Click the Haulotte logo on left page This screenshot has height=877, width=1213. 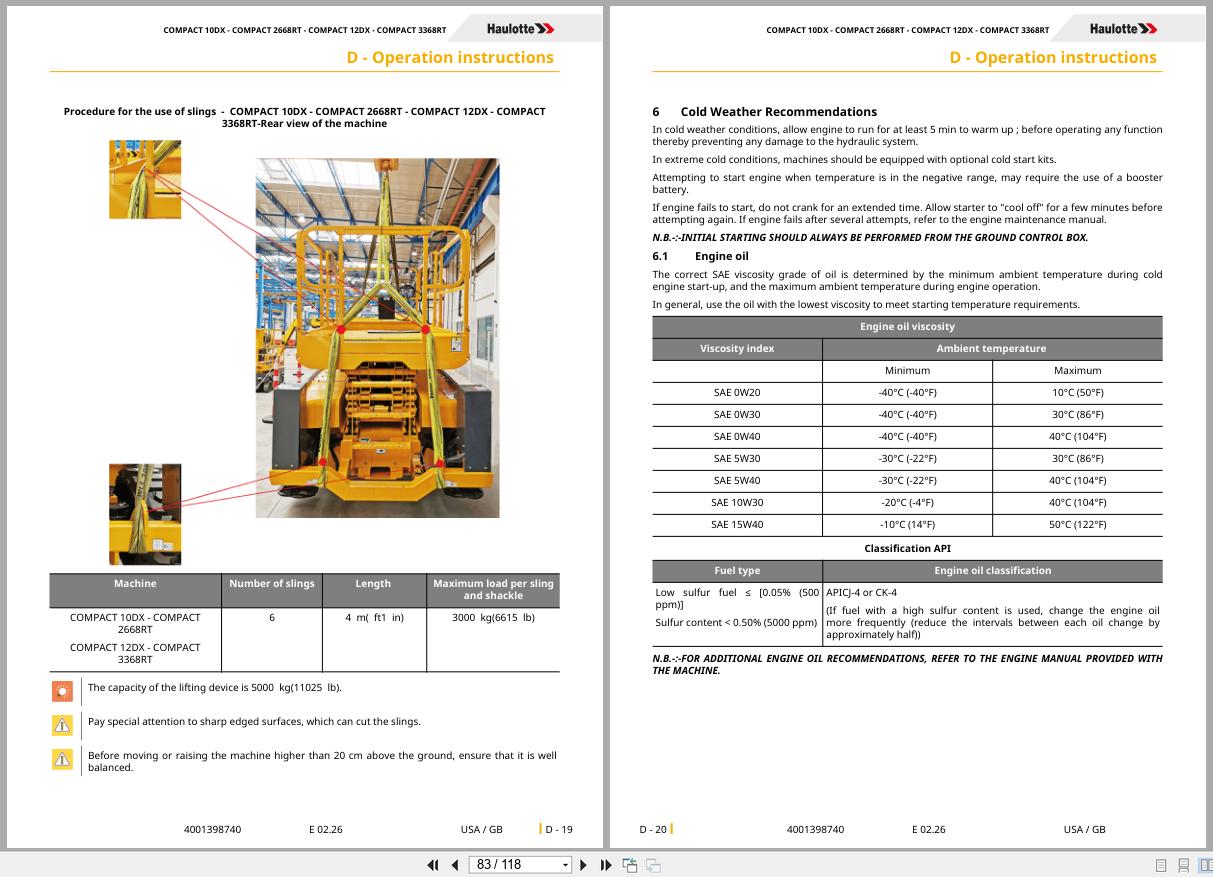520,29
